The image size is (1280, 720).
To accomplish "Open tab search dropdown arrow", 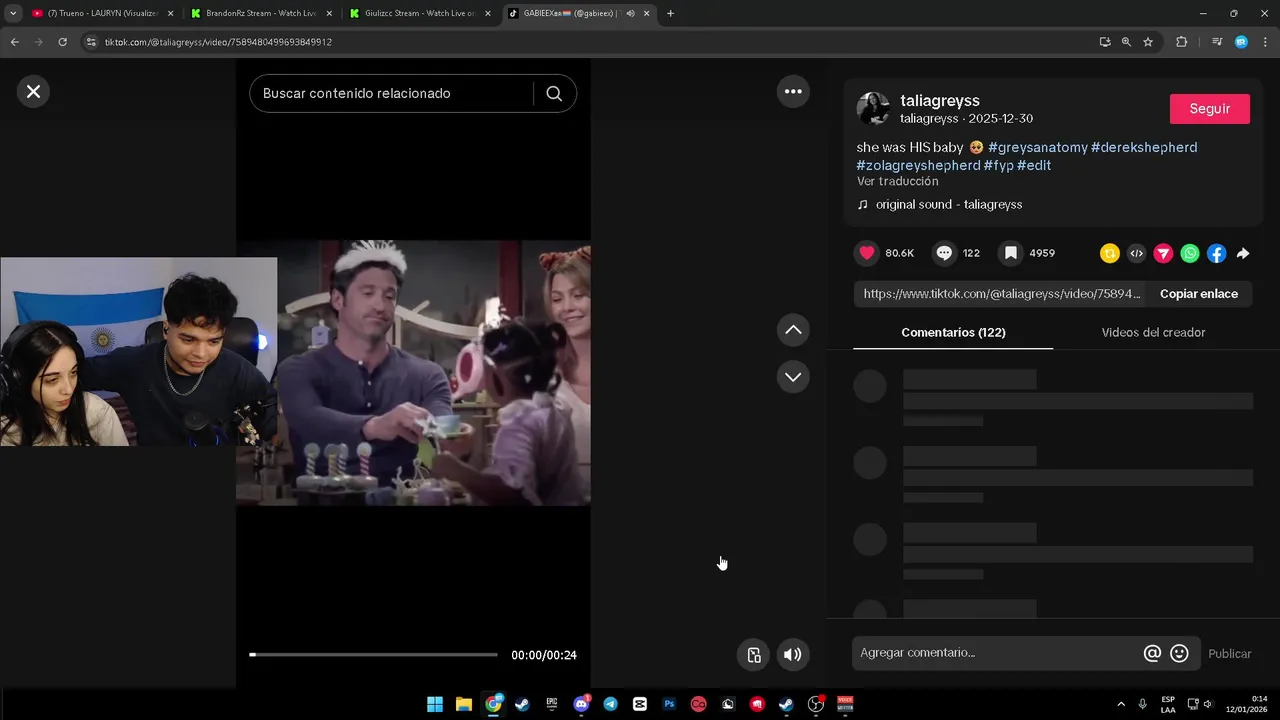I will (12, 13).
